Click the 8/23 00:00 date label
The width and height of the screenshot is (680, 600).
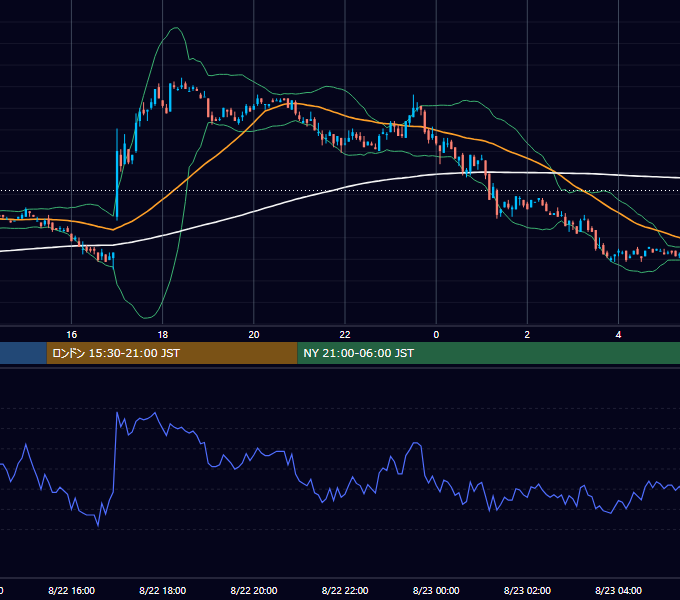436,590
